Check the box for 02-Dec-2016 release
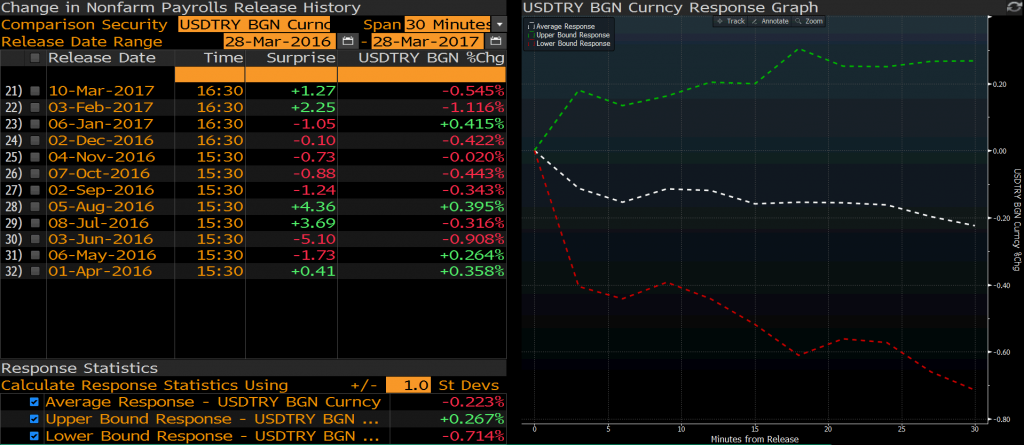The height and width of the screenshot is (445, 1024). [x=35, y=140]
